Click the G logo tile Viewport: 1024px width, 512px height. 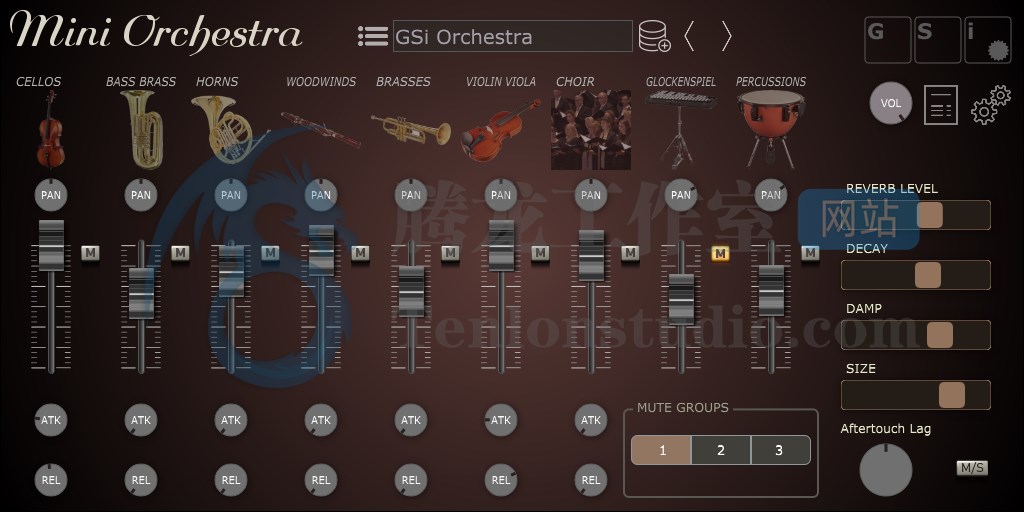pyautogui.click(x=888, y=40)
